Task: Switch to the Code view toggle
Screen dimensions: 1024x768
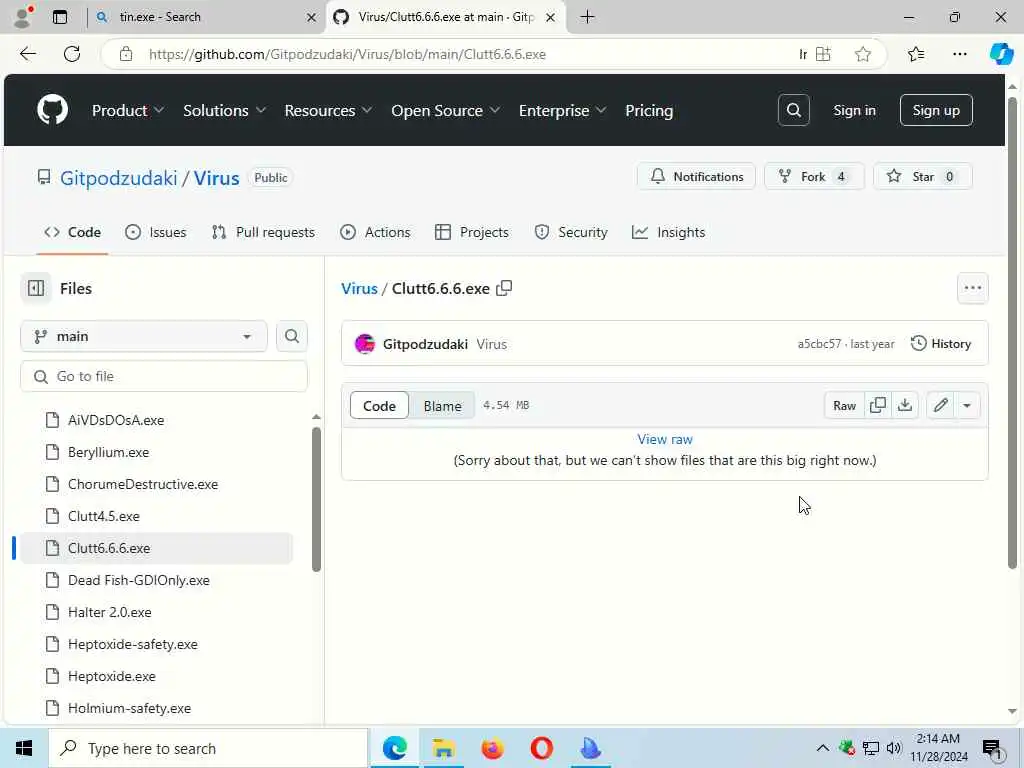Action: tap(379, 406)
